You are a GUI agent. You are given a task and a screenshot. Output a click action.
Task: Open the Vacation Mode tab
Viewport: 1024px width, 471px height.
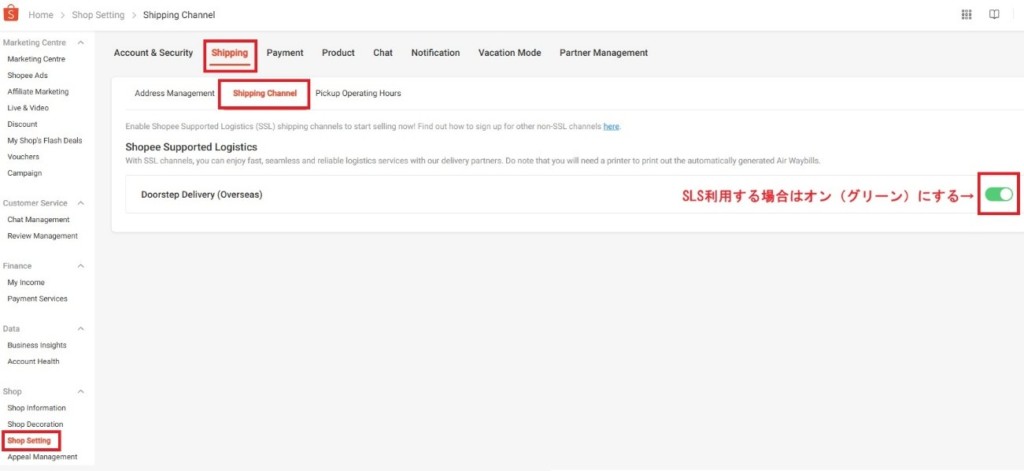point(509,53)
